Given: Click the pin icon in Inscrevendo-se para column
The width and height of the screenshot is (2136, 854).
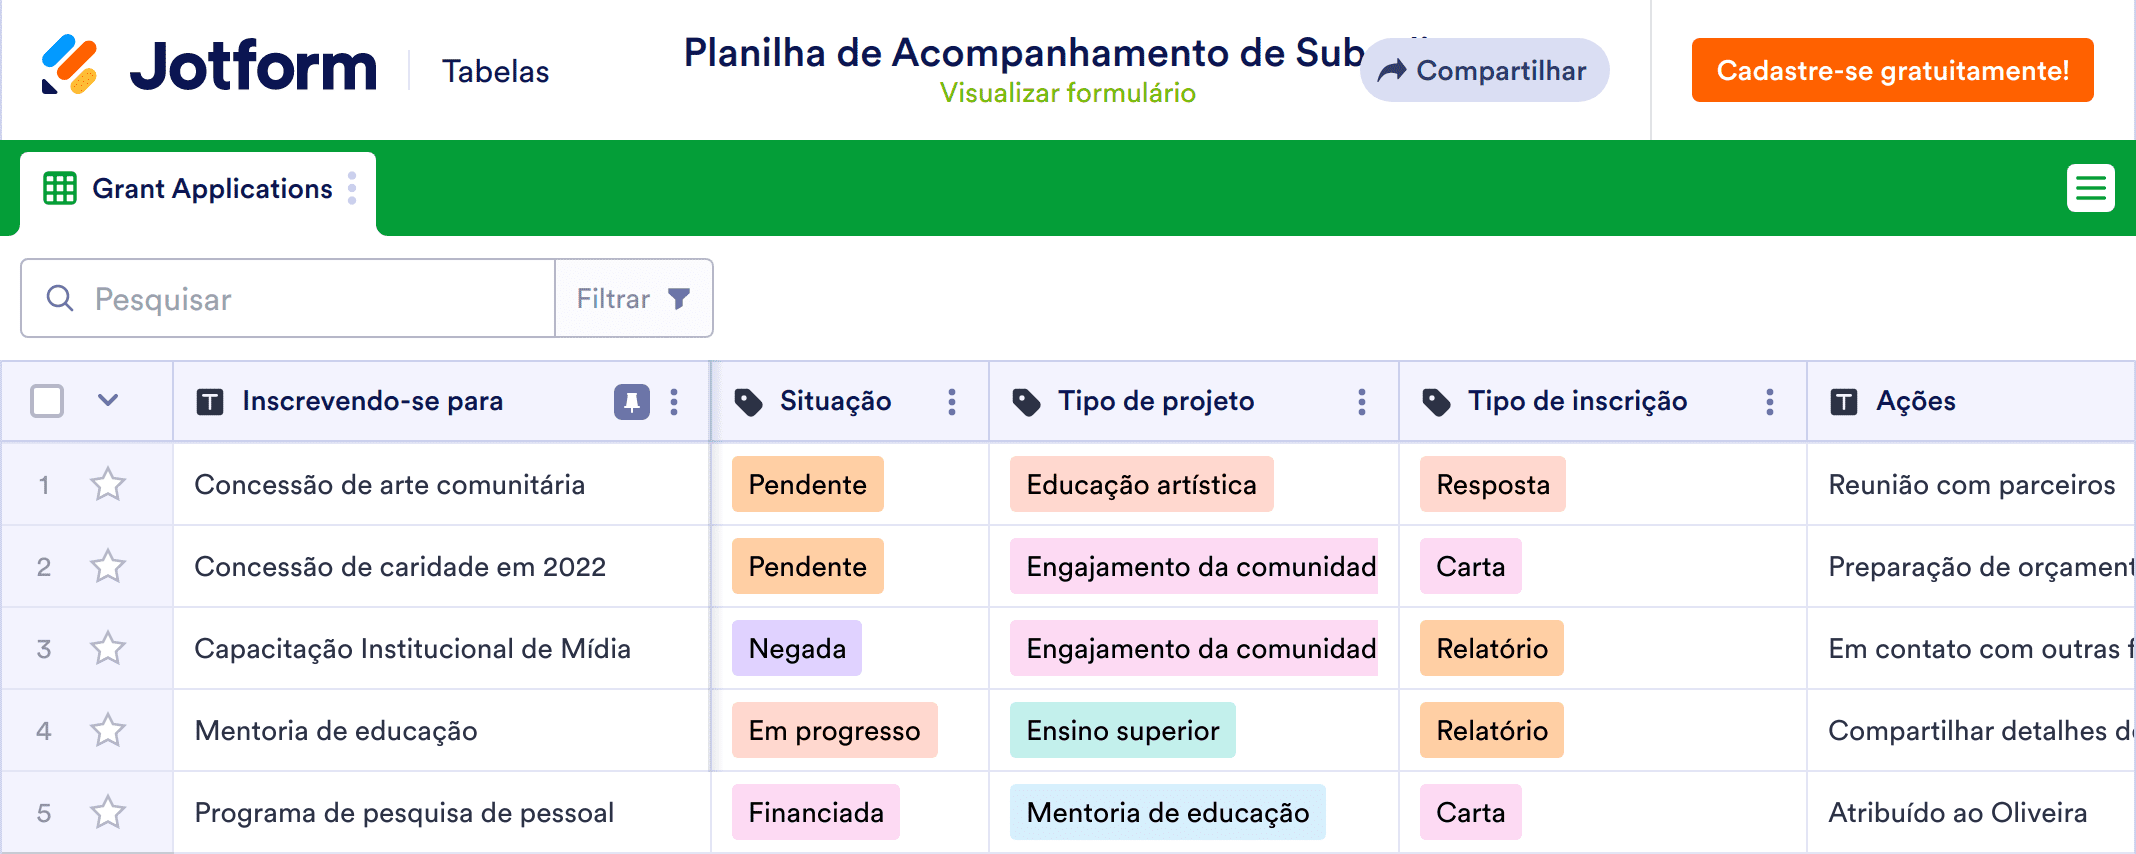Looking at the screenshot, I should (631, 402).
